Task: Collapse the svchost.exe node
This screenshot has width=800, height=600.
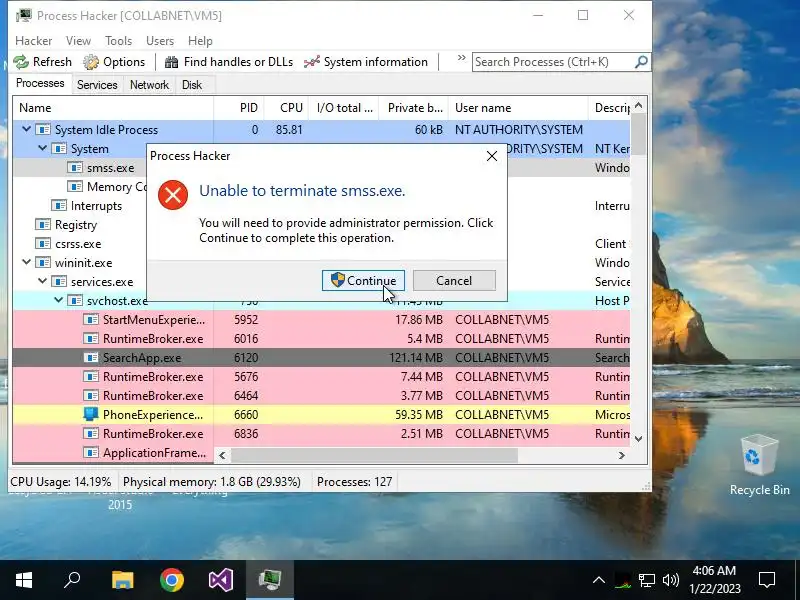Action: coord(59,300)
